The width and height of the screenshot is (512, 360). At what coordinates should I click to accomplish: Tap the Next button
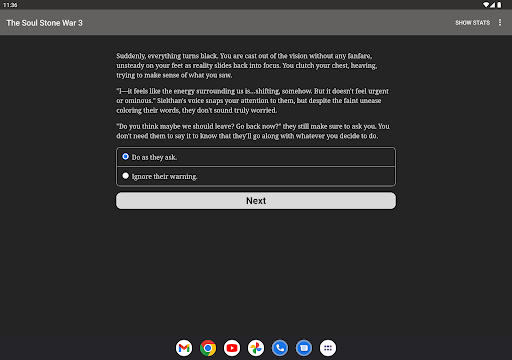pos(256,201)
